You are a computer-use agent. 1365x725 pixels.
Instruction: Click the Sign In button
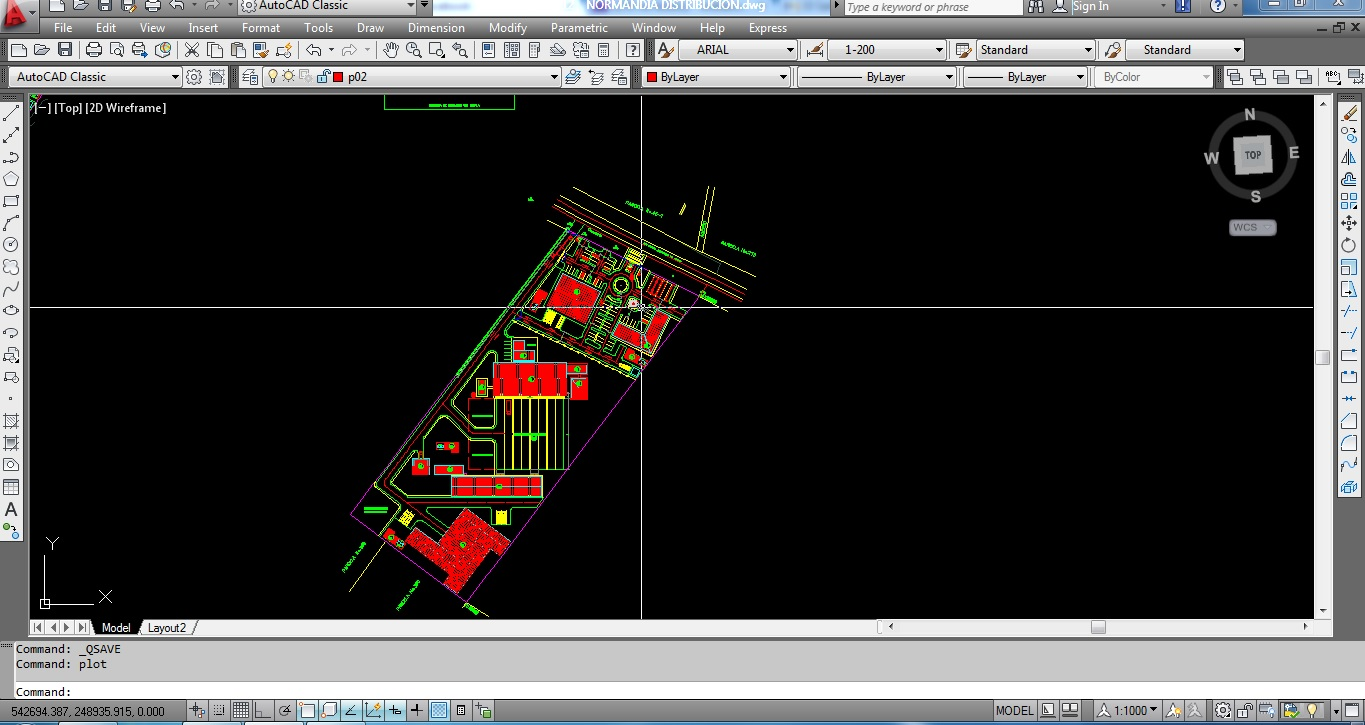1090,7
